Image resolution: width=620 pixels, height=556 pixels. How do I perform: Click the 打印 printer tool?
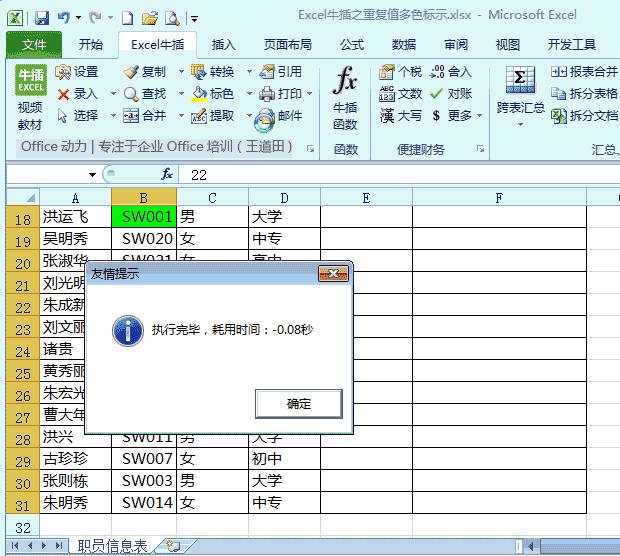click(281, 94)
